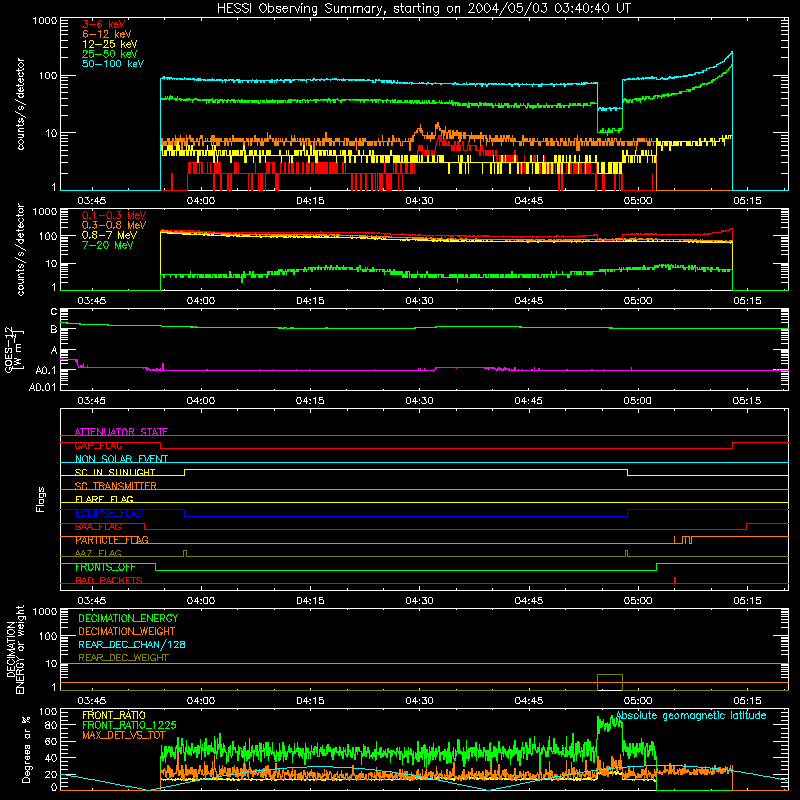Image resolution: width=800 pixels, height=800 pixels.
Task: Select the ATTENUATOR_STATE flag label
Action: 121,432
